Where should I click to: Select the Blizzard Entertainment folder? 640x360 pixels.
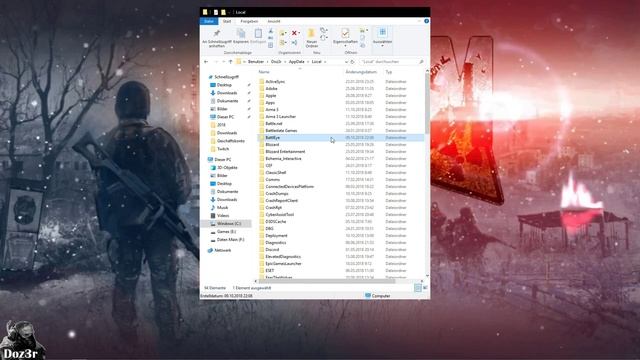285,151
